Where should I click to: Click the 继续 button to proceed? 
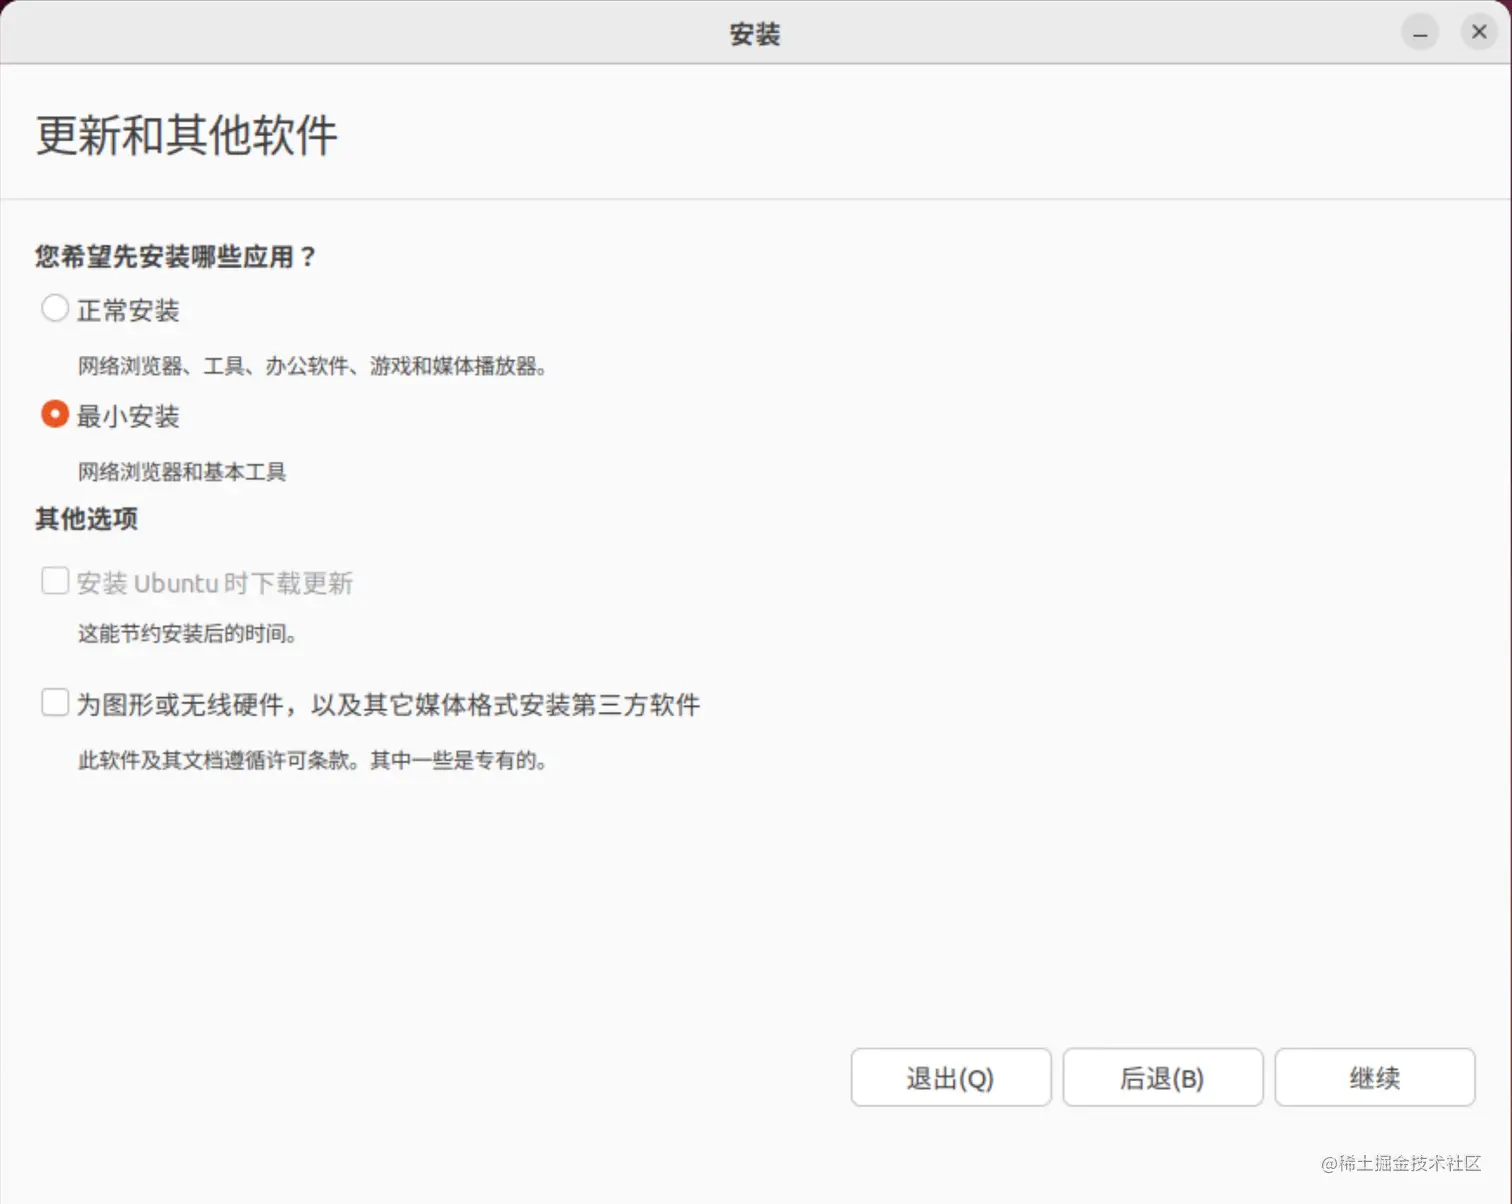[1375, 1077]
